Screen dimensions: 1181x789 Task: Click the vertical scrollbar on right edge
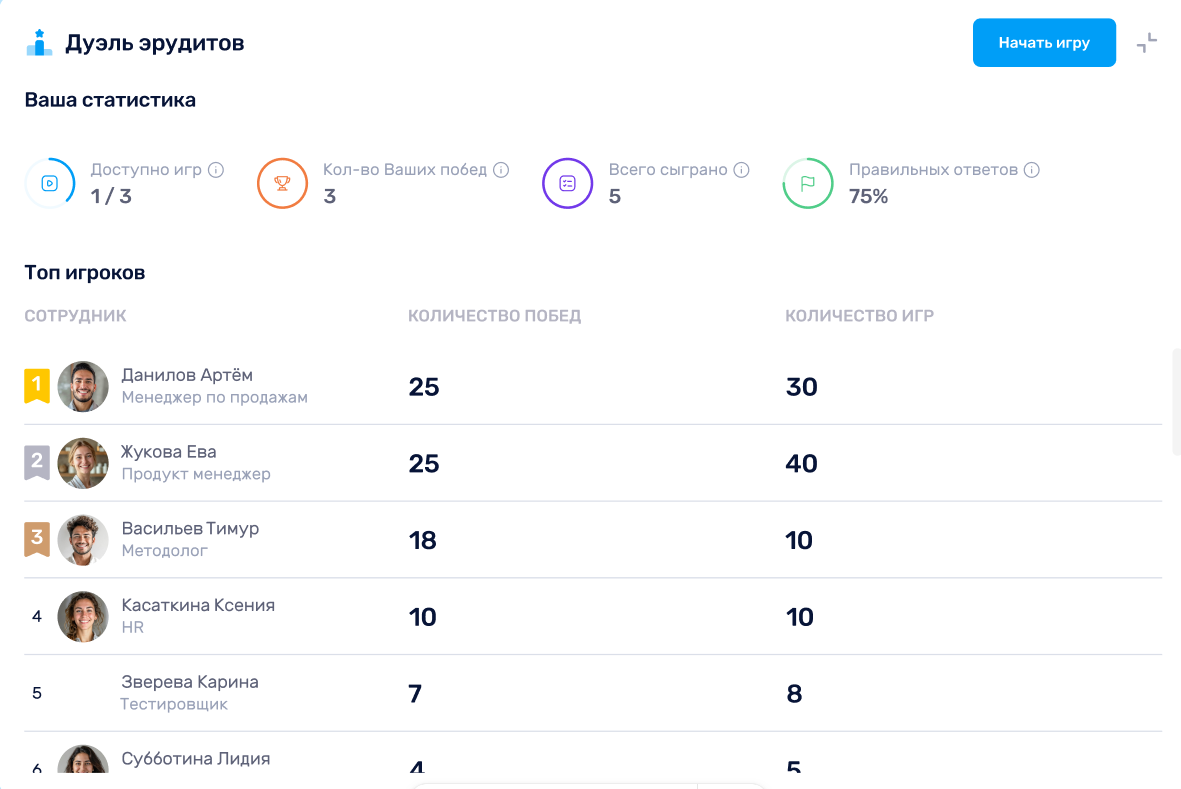(x=1176, y=402)
